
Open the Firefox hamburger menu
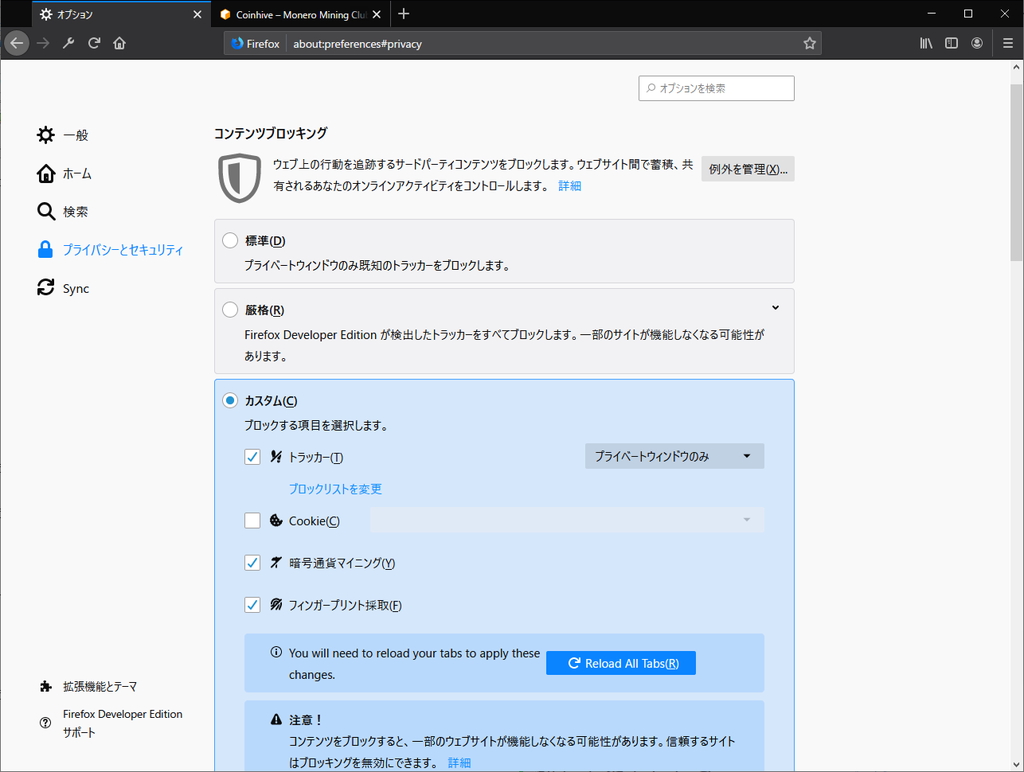coord(1006,43)
